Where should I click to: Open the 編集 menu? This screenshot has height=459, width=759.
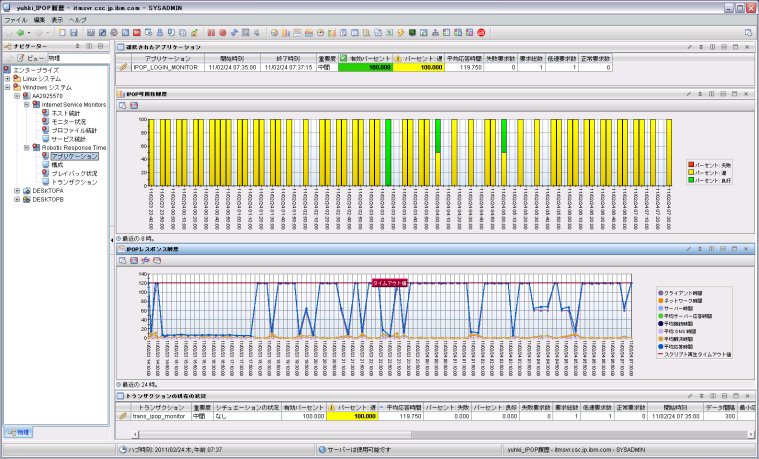(39, 20)
